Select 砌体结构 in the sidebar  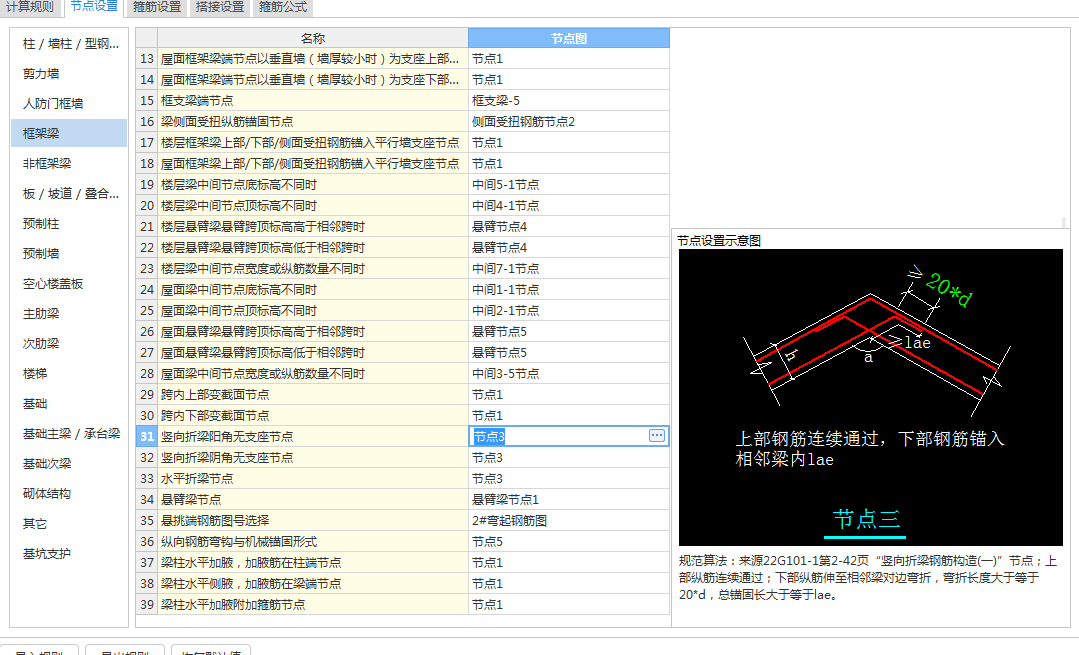[69, 493]
